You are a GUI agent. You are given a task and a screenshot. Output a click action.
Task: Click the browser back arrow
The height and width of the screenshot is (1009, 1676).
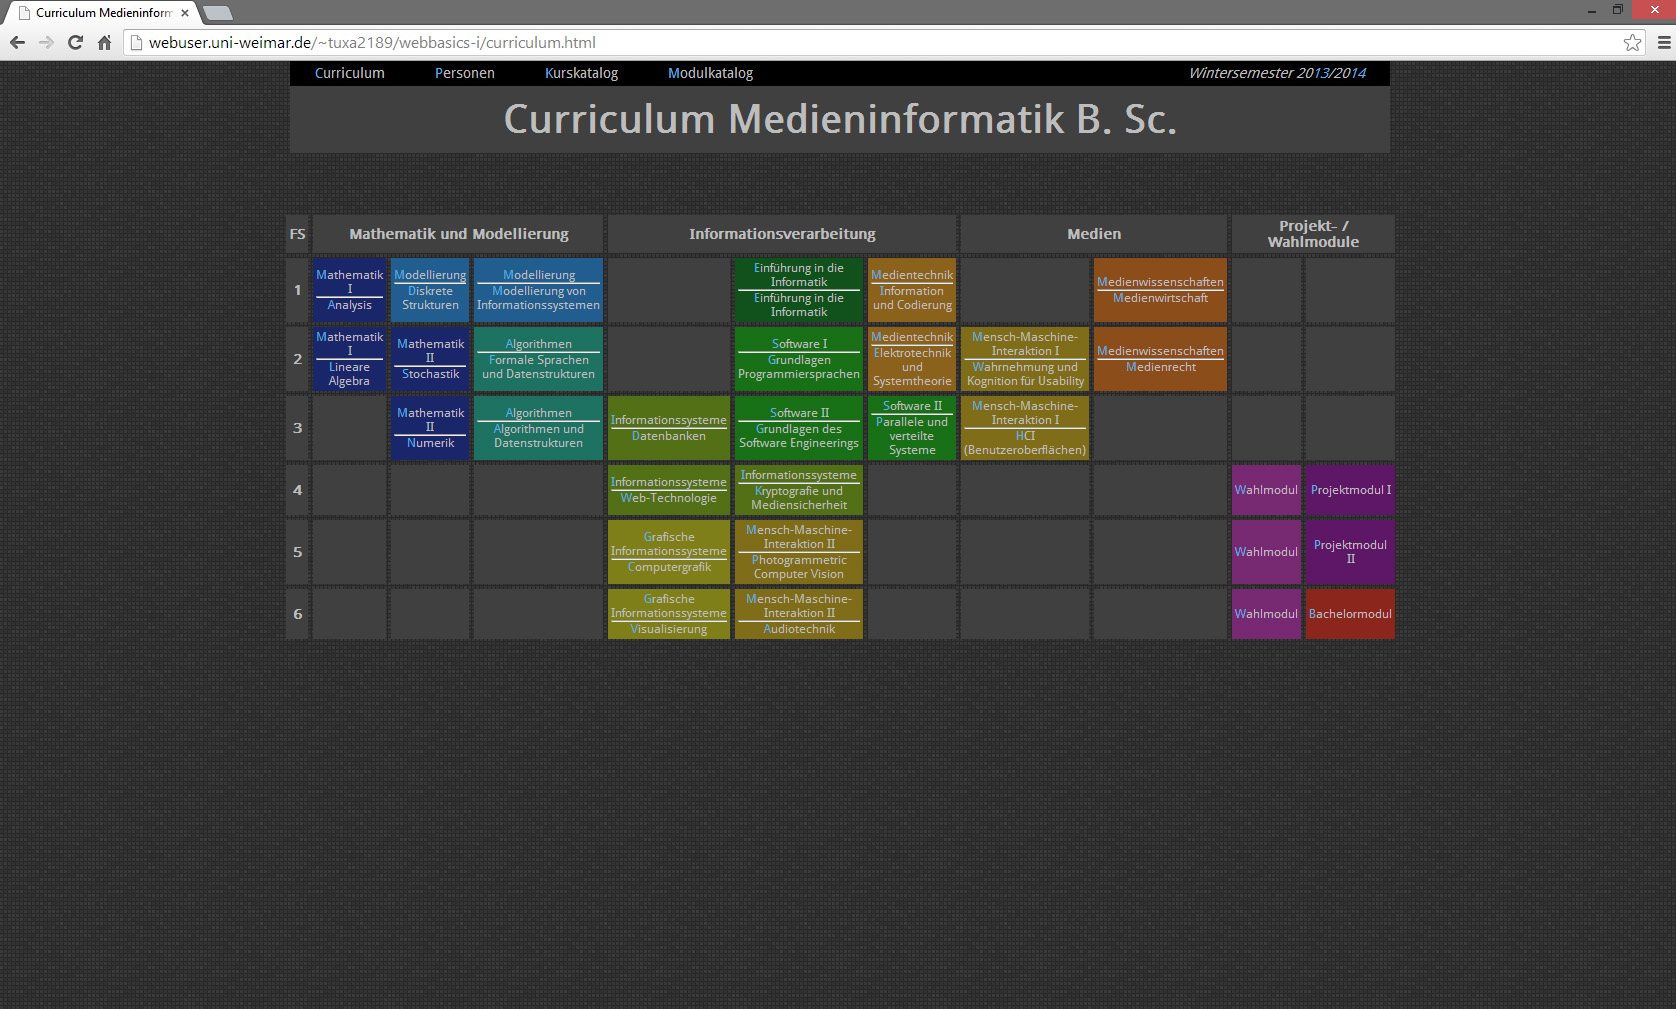point(17,42)
